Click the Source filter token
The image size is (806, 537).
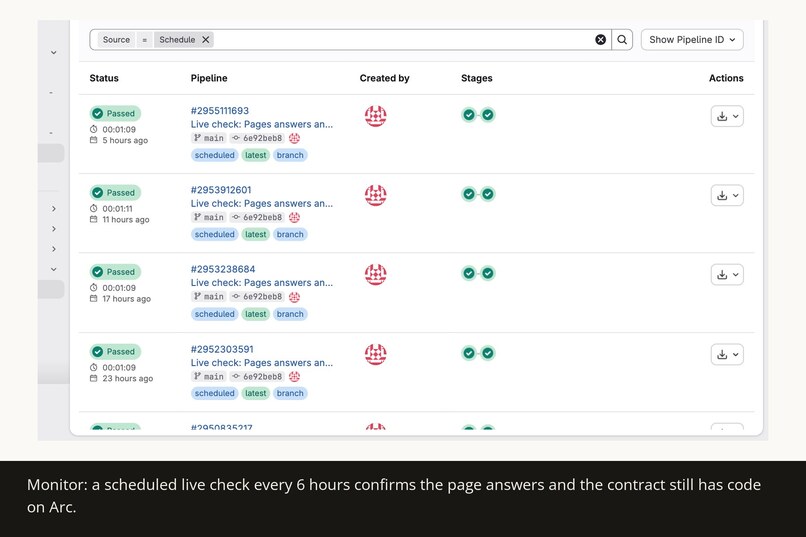click(x=116, y=40)
